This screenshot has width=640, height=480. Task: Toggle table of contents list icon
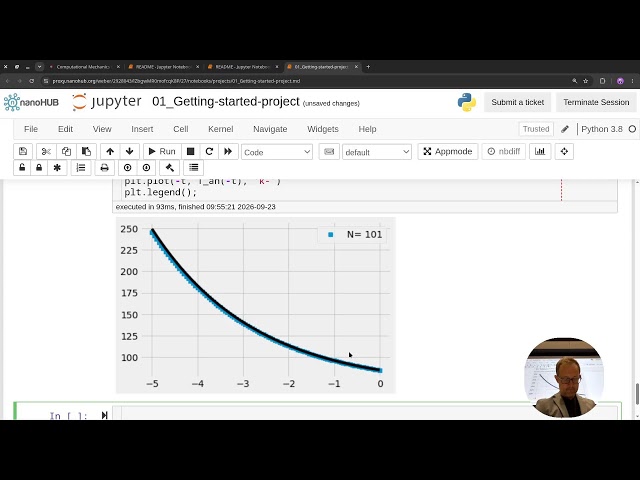point(193,167)
